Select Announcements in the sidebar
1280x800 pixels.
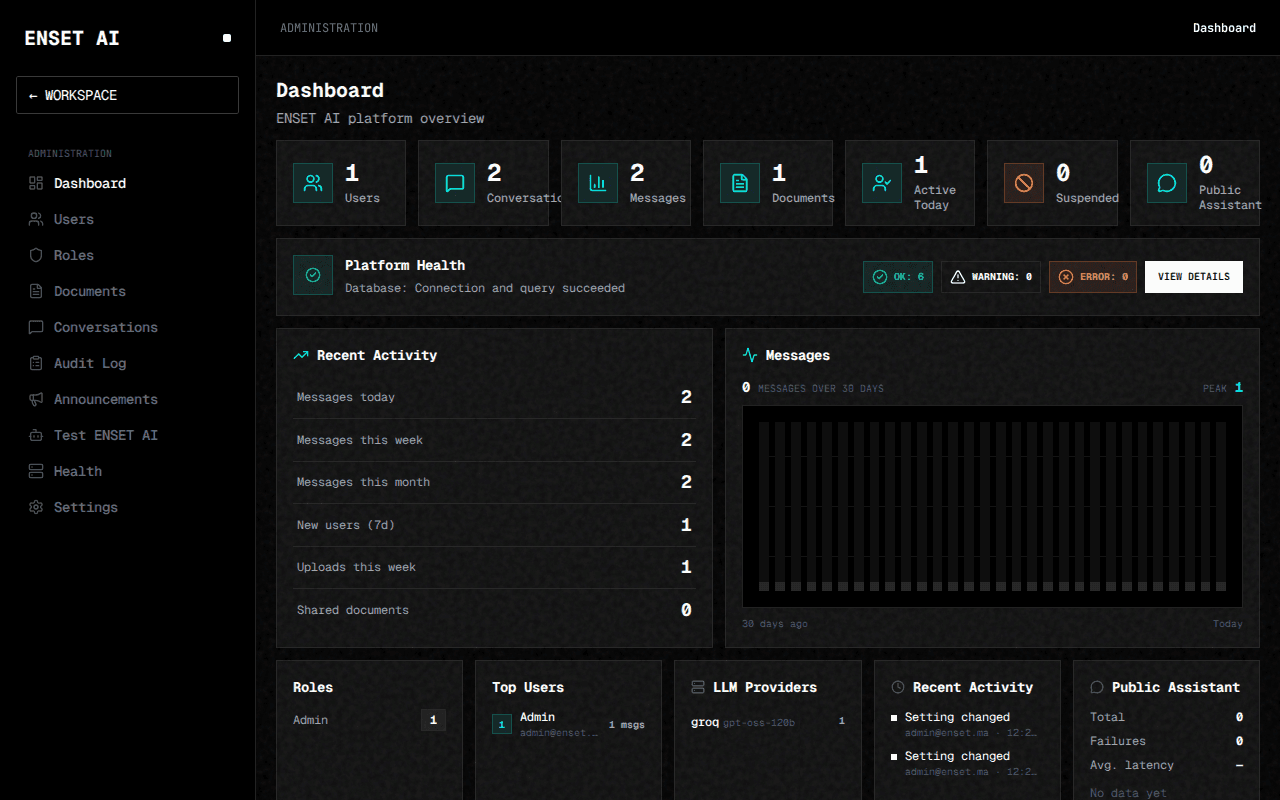coord(127,399)
